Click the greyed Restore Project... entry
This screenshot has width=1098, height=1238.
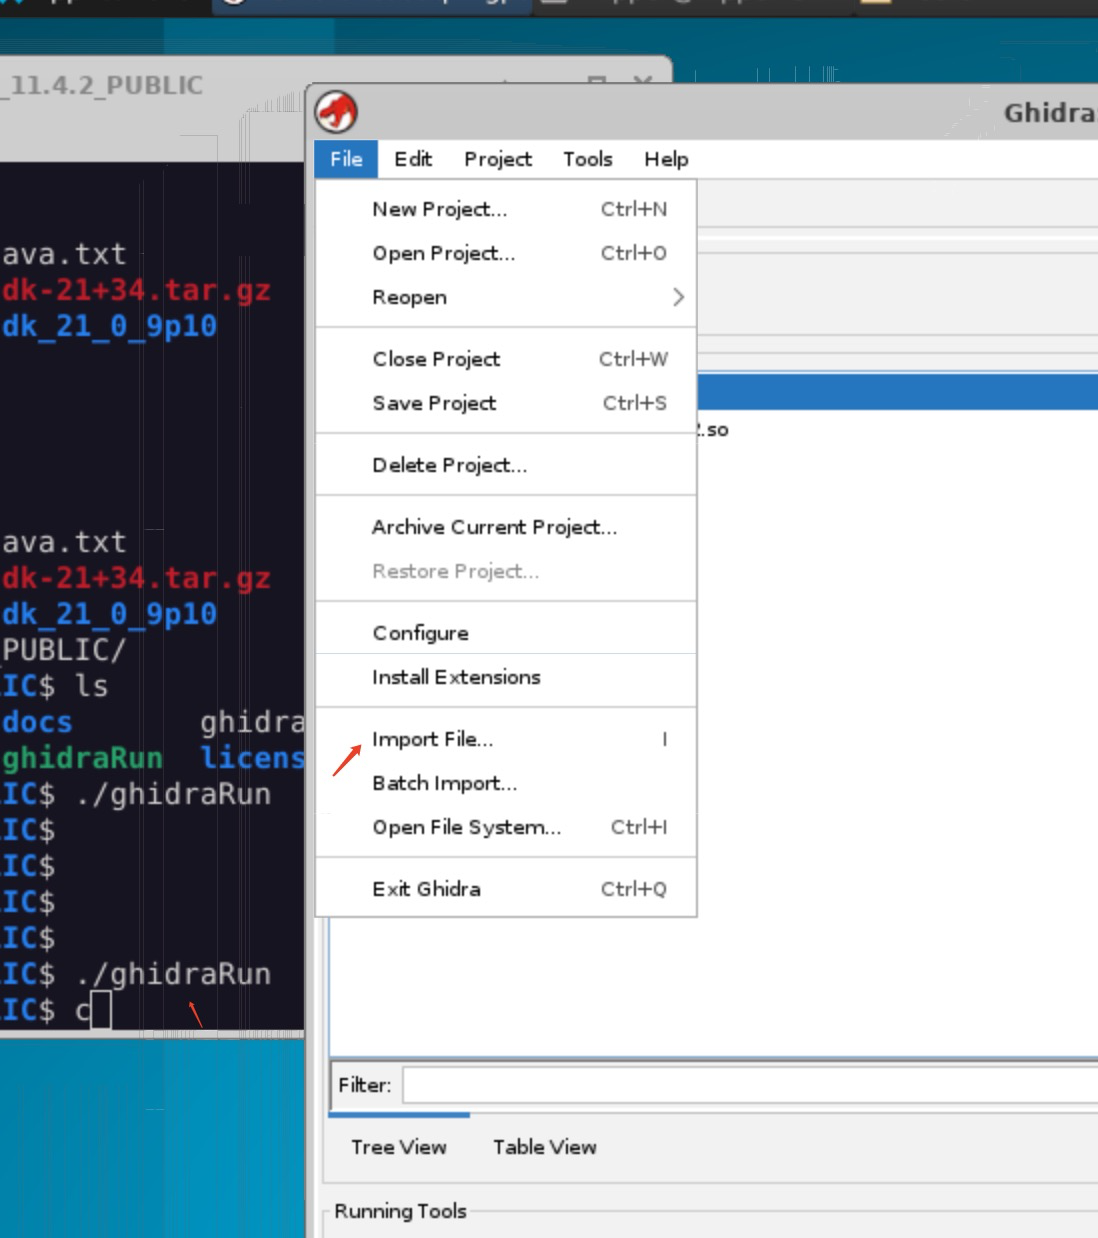click(506, 571)
